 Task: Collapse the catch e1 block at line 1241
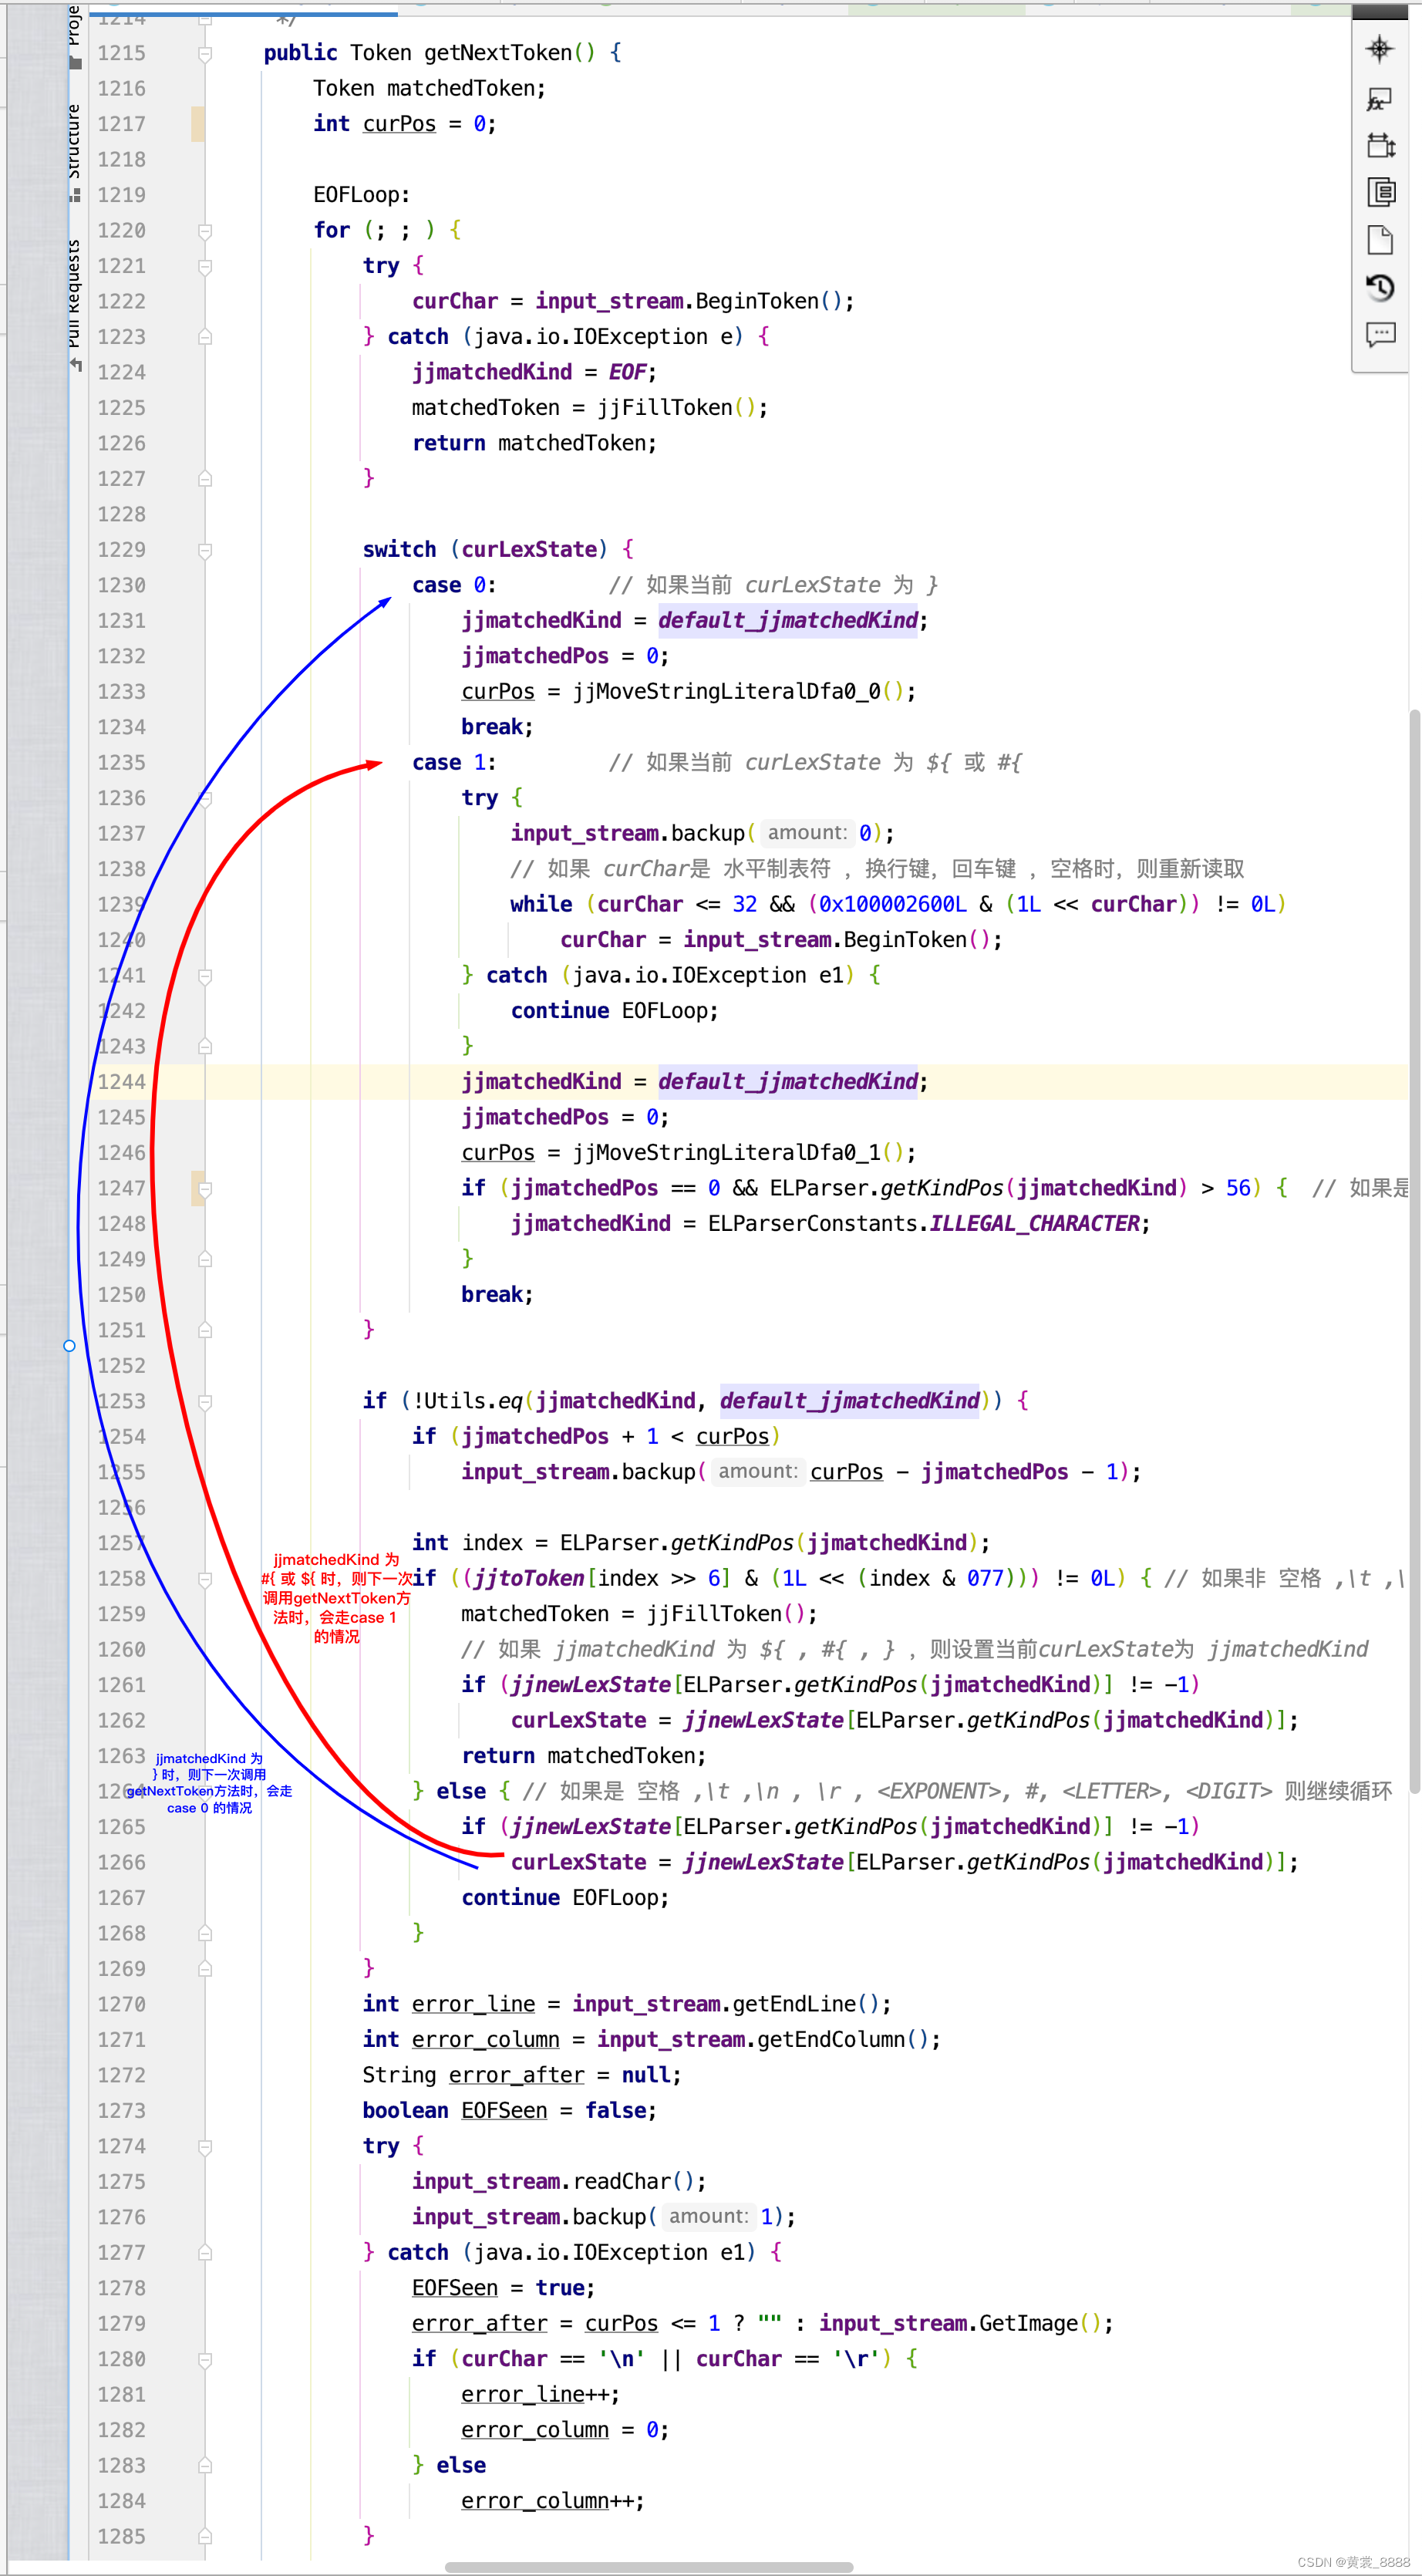click(x=205, y=976)
